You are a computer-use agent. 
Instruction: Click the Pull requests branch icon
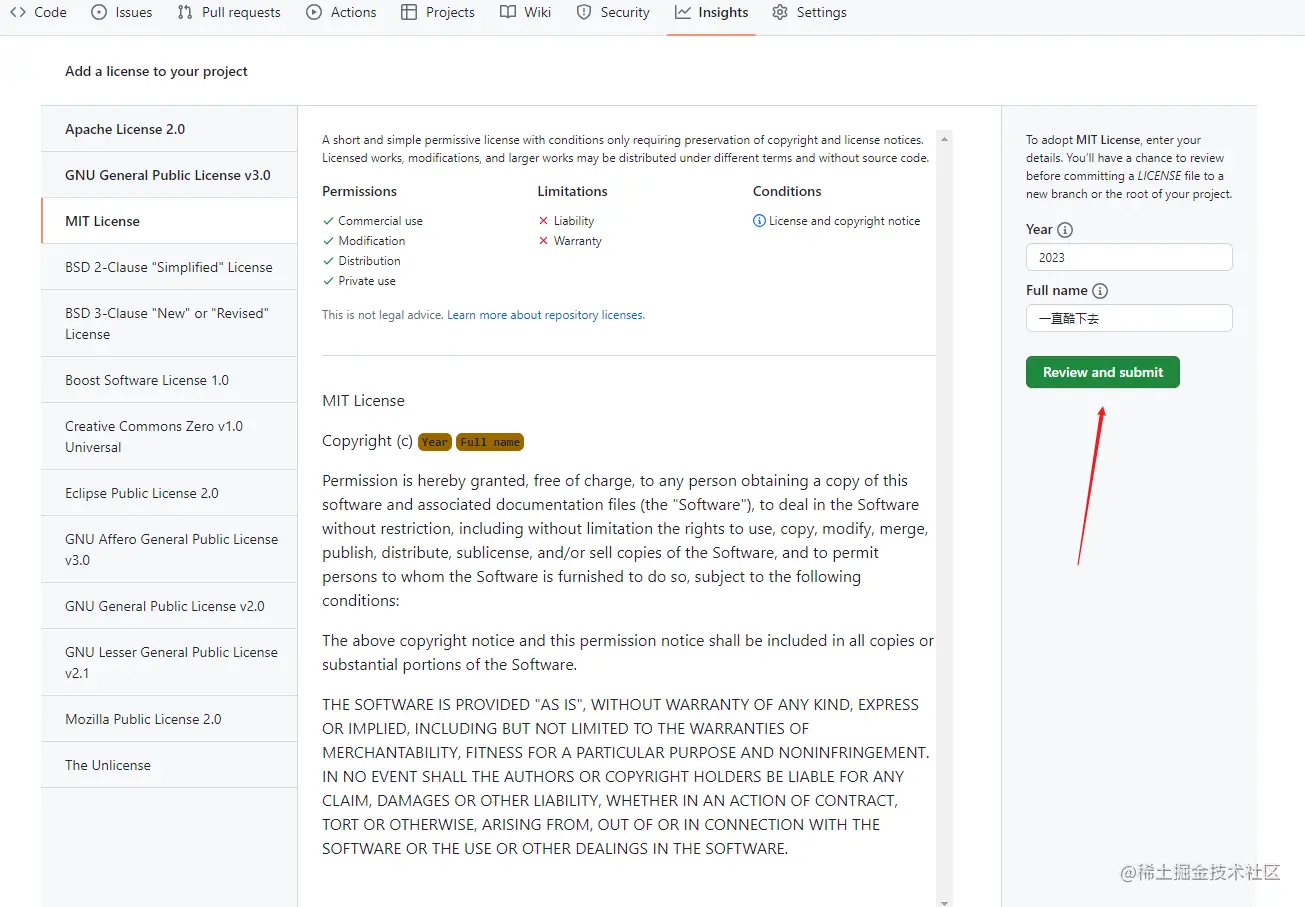(185, 12)
